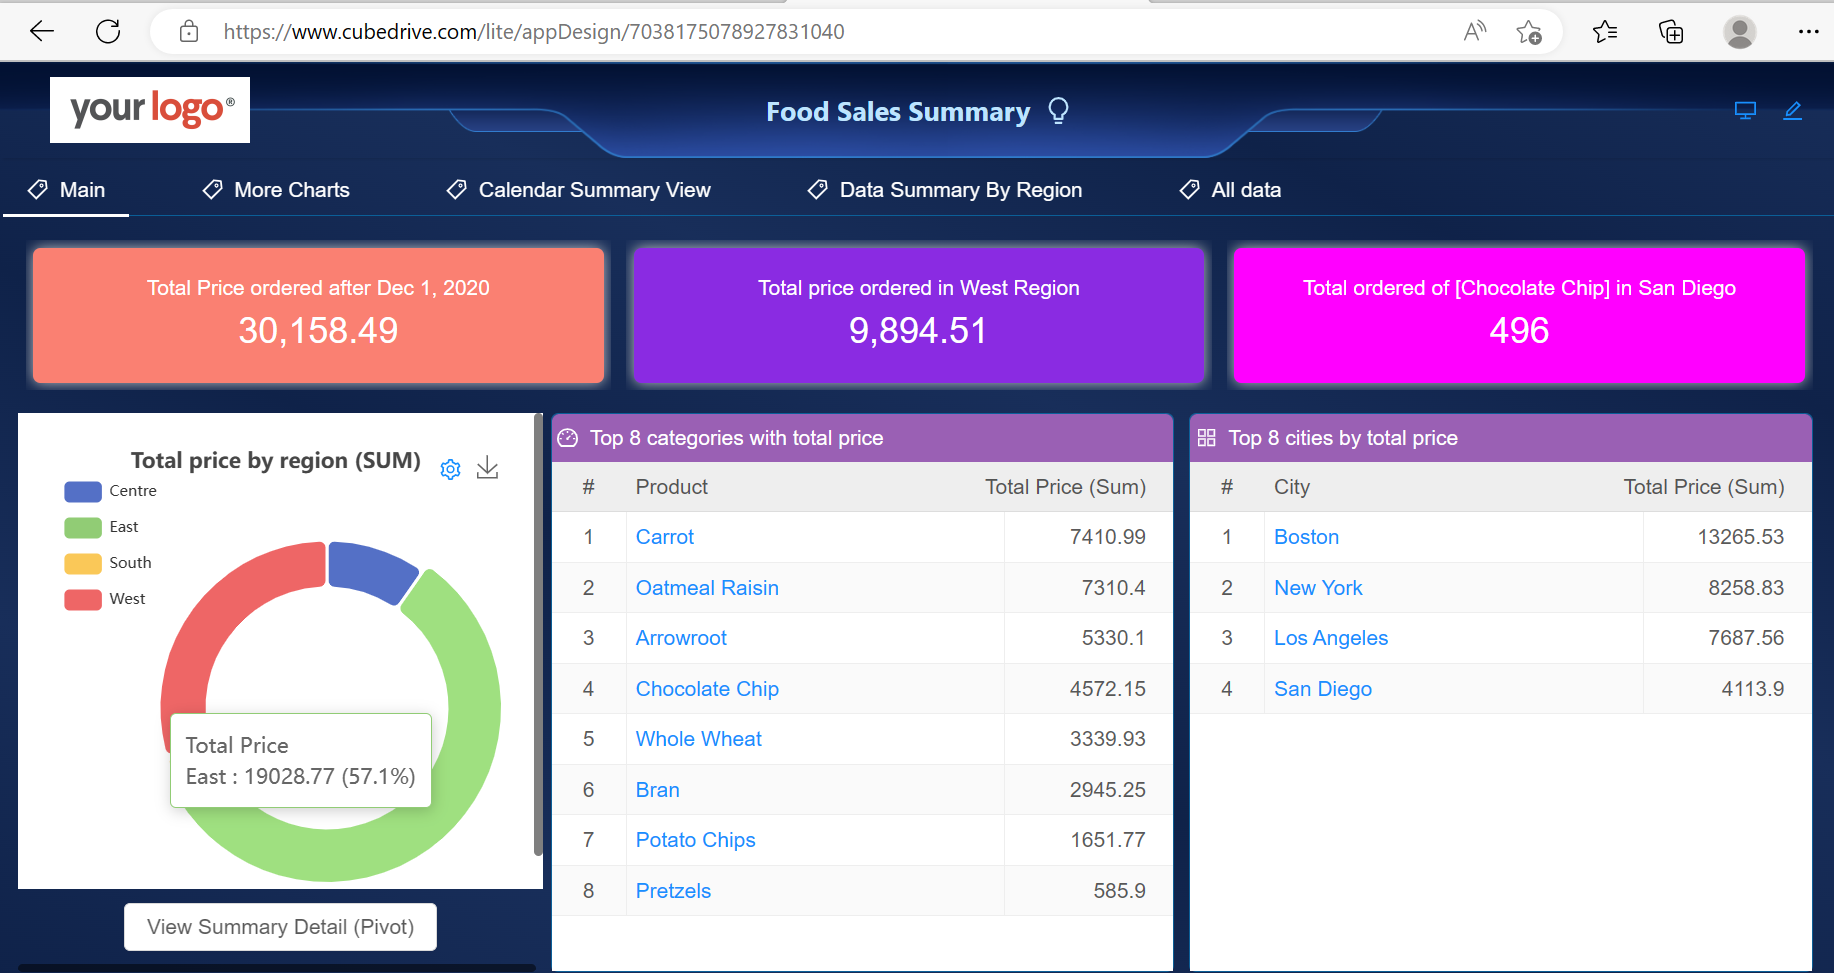Open the New York city link
The height and width of the screenshot is (973, 1834).
[1318, 588]
